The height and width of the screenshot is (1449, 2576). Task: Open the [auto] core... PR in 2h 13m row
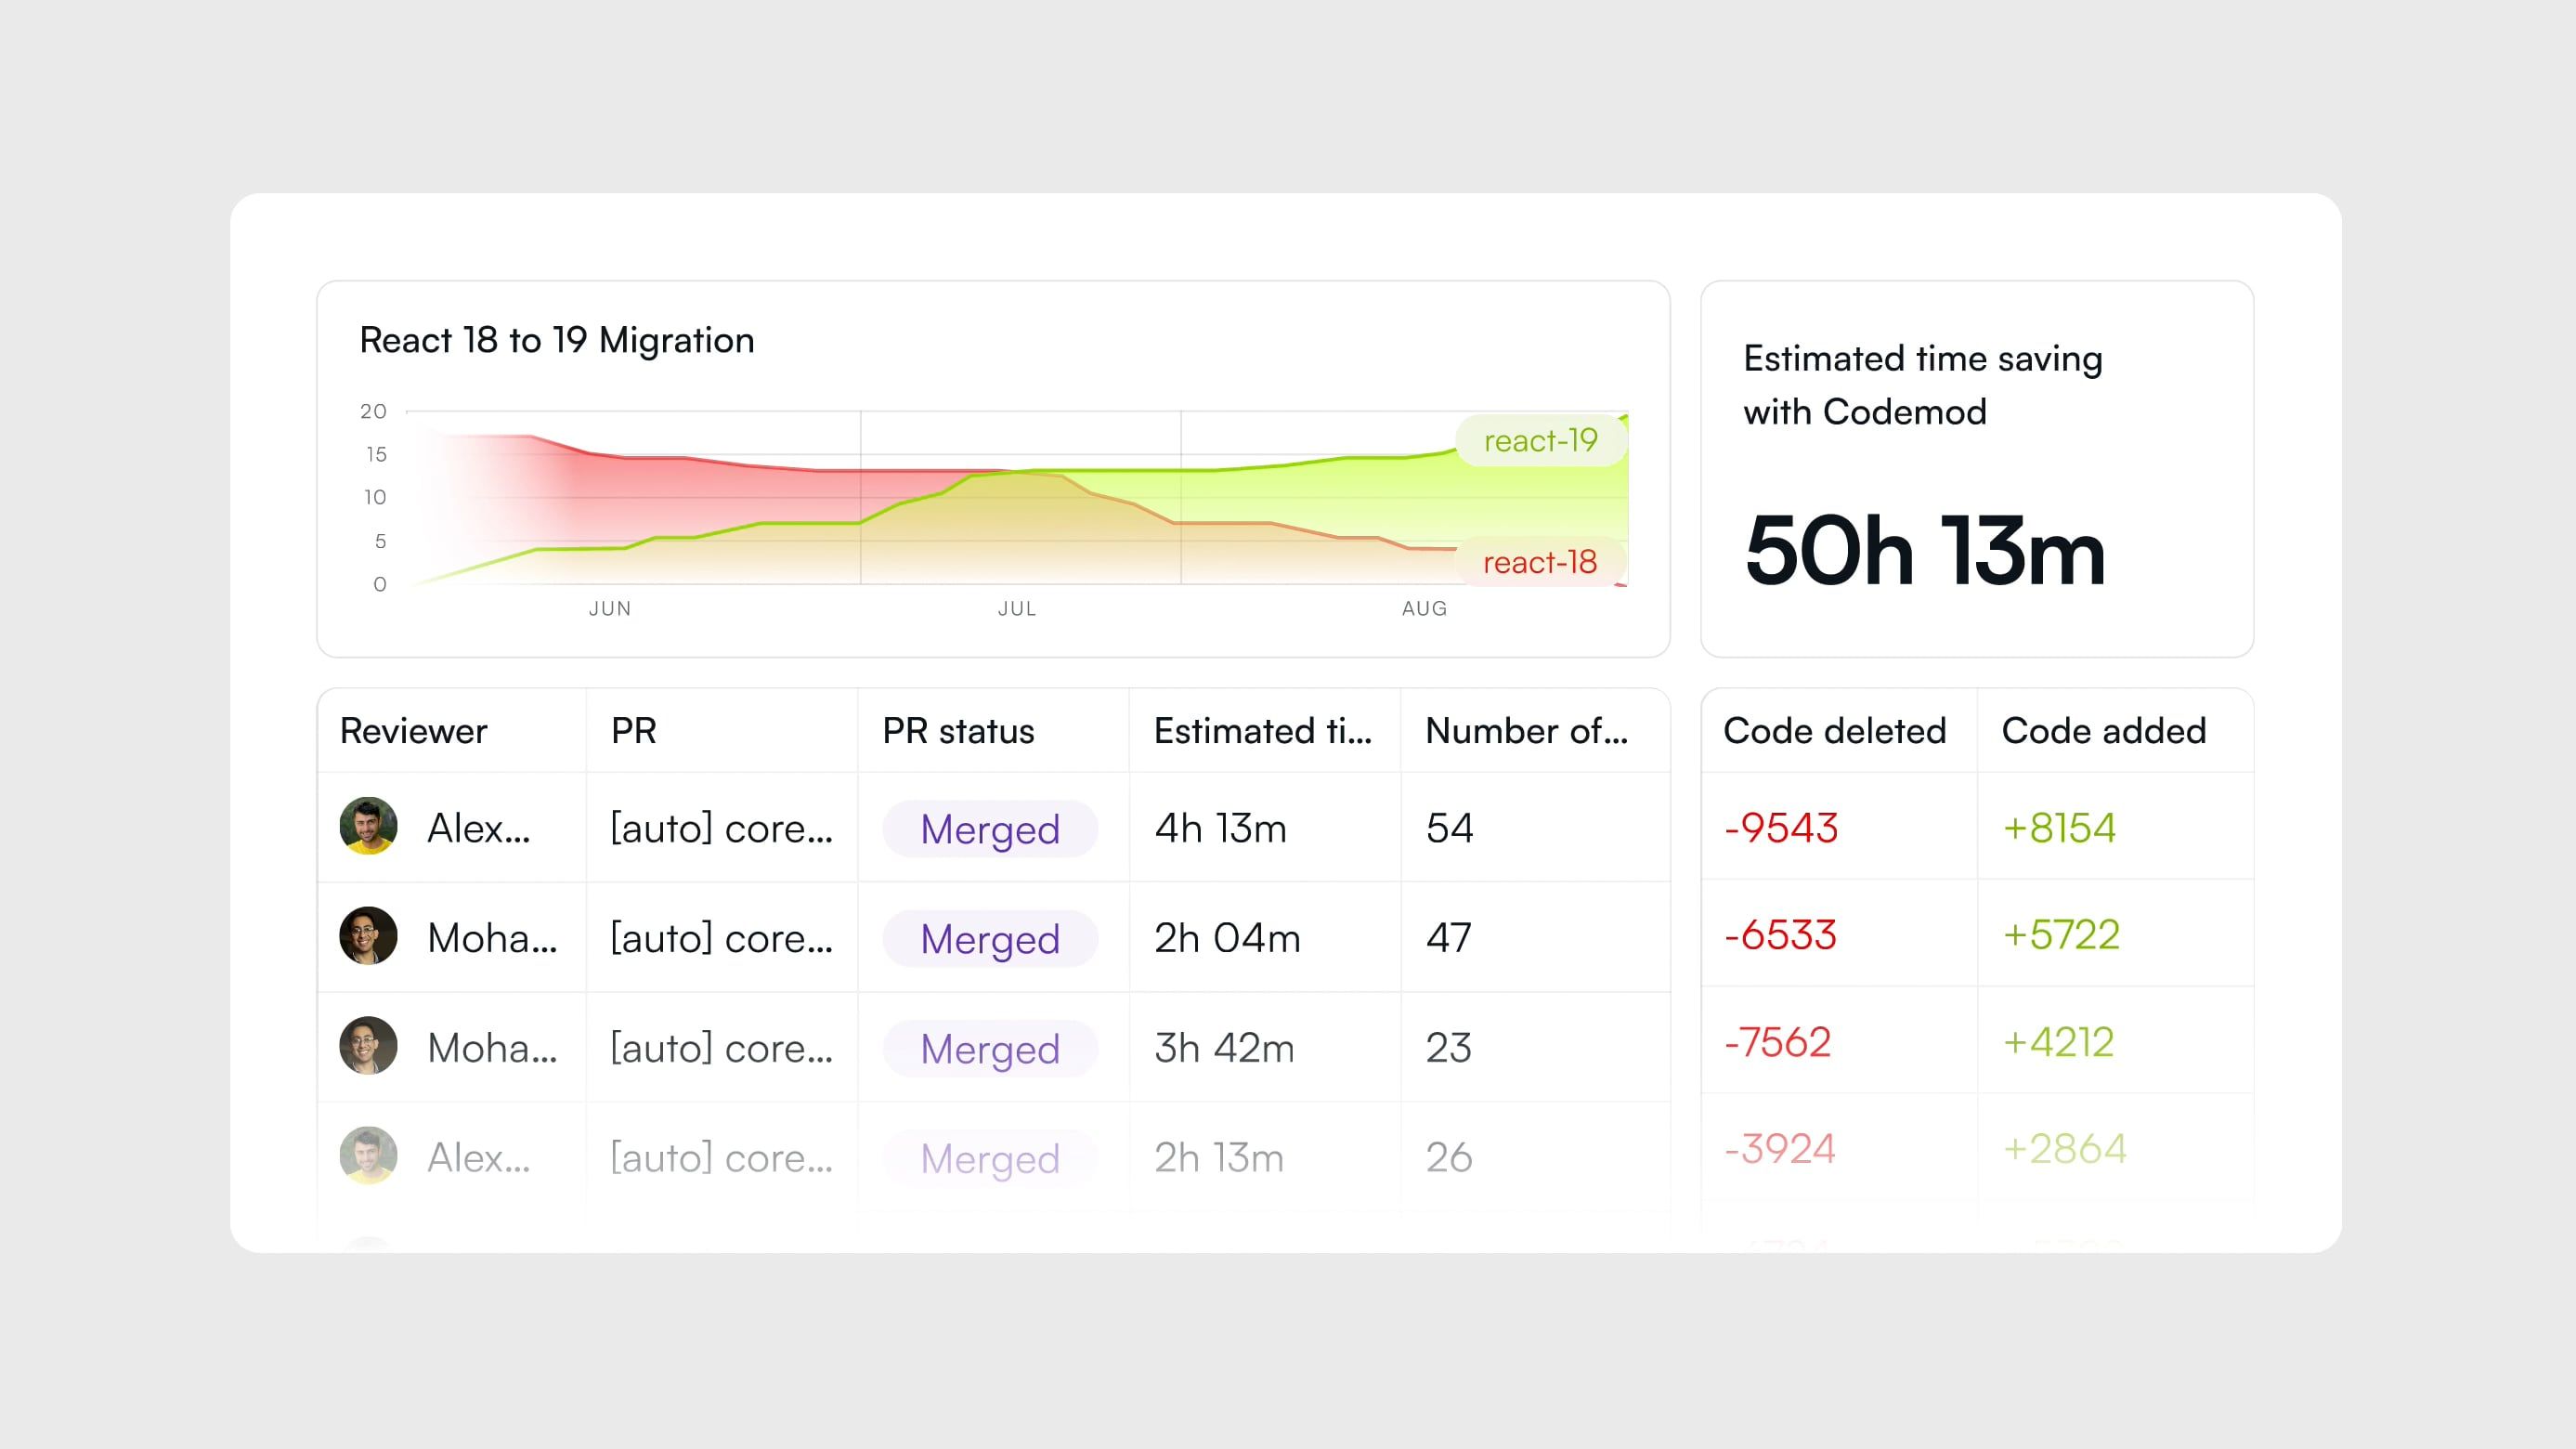point(722,1158)
